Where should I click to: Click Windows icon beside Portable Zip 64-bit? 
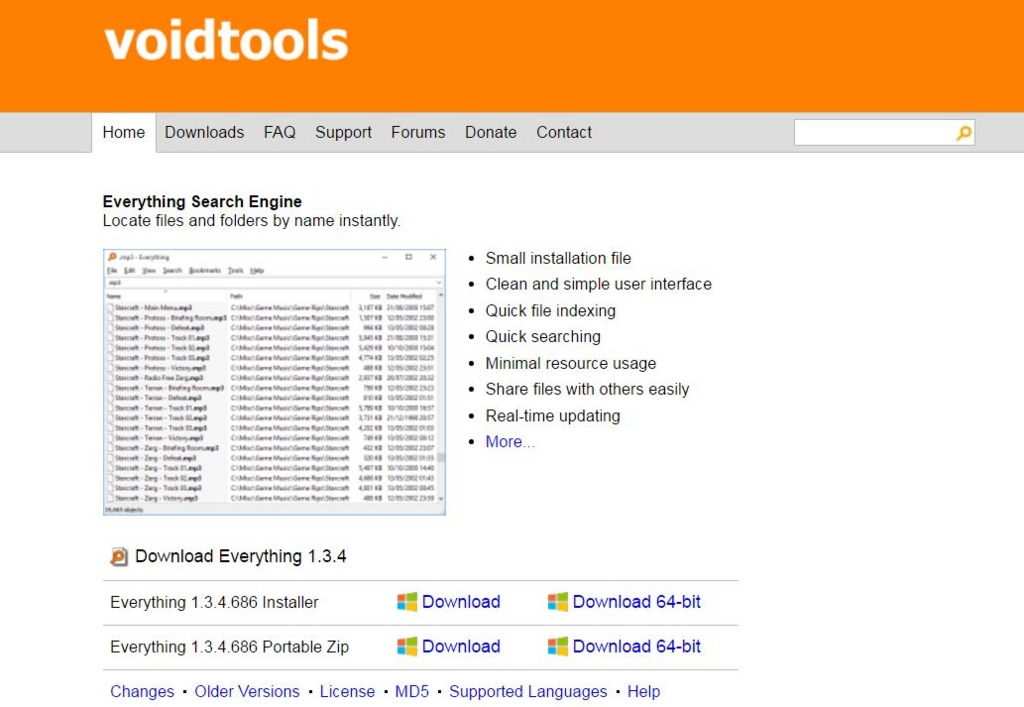click(x=558, y=646)
